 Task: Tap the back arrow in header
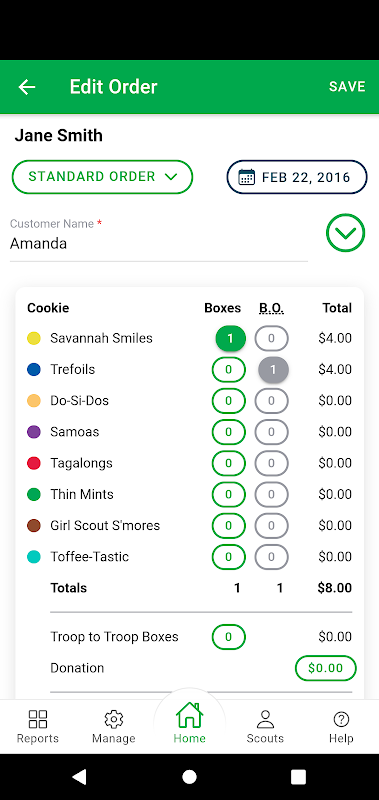[27, 87]
